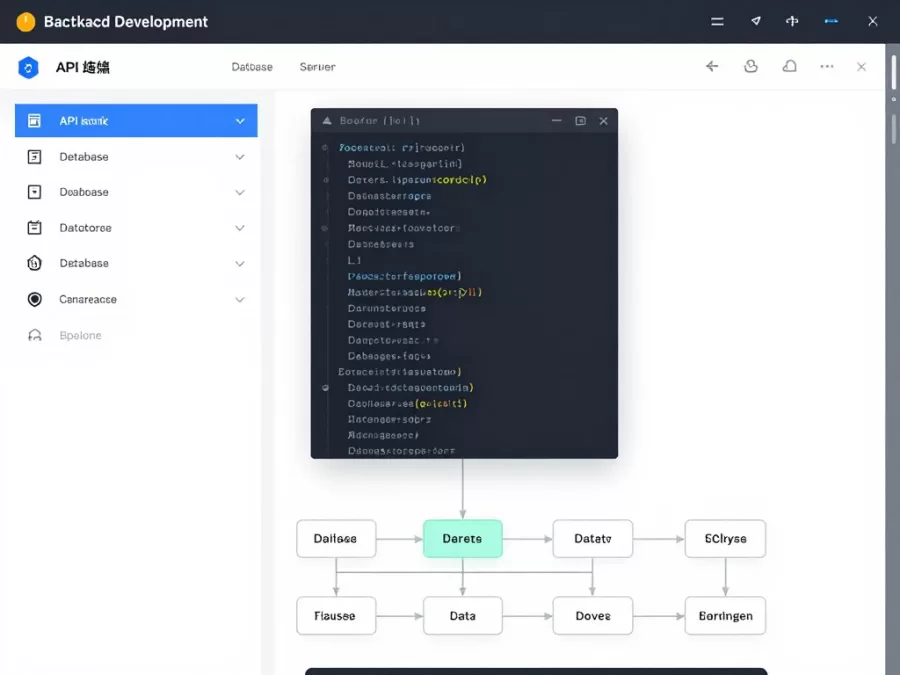Screen dimensions: 900x675
Task: Select the Detabase sidebar item
Action: (136, 157)
